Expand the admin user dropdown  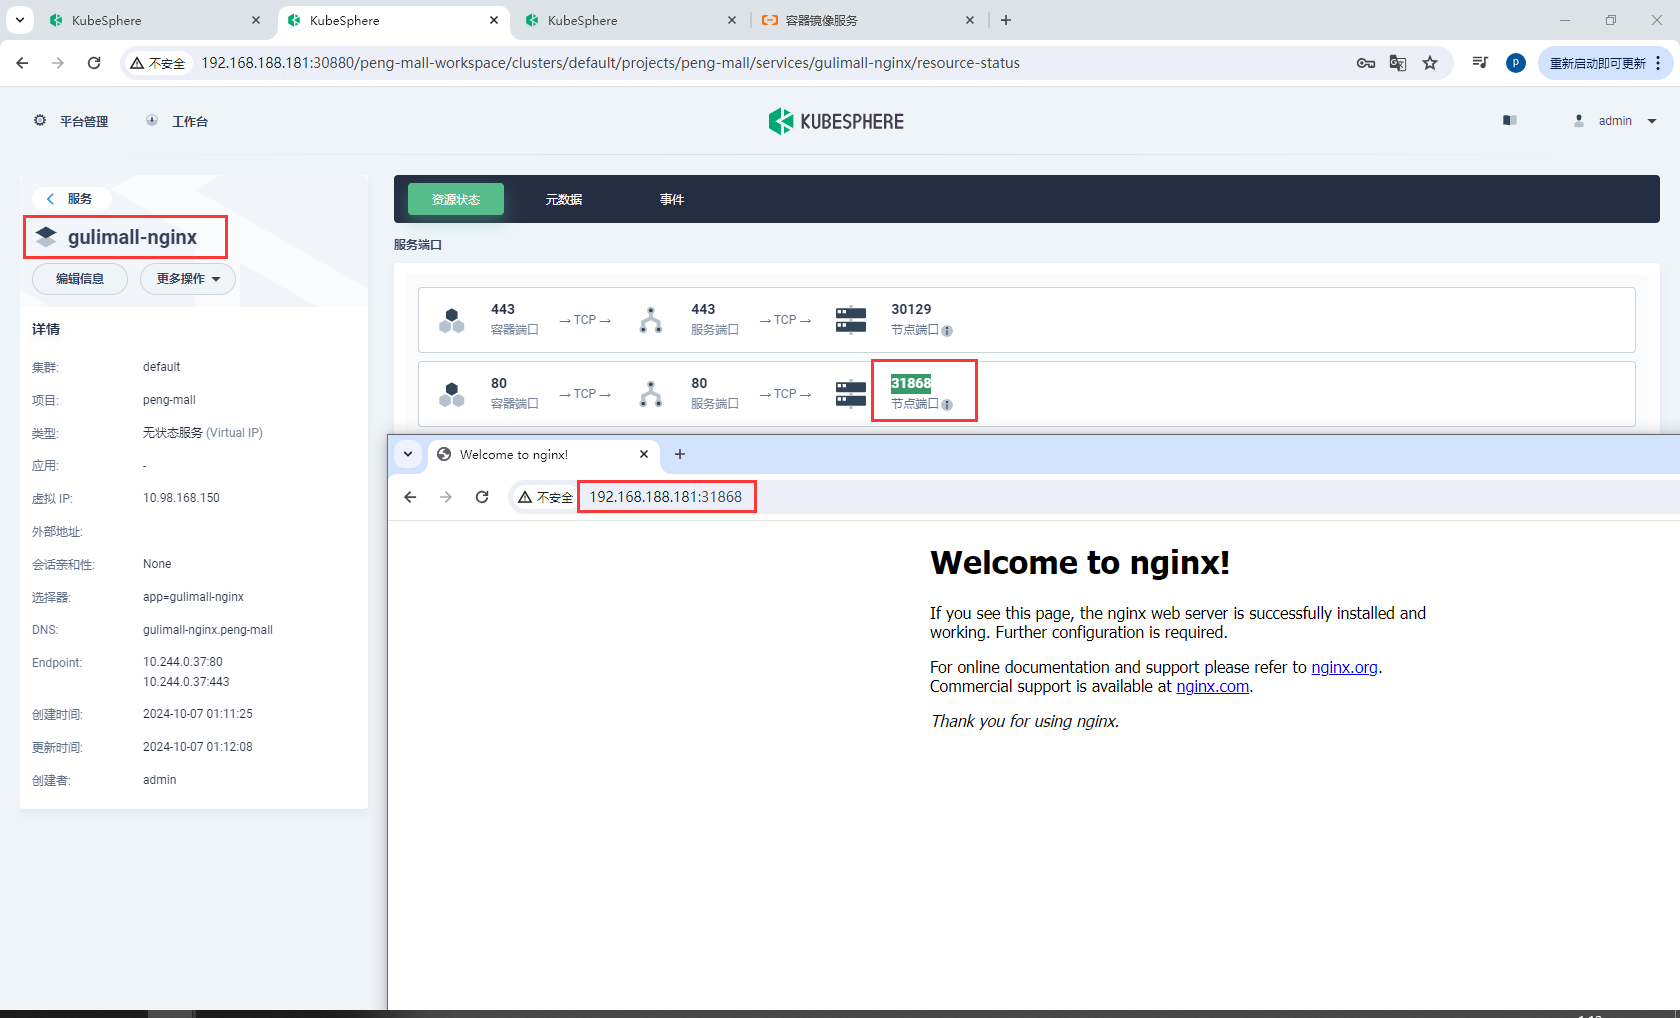tap(1615, 121)
